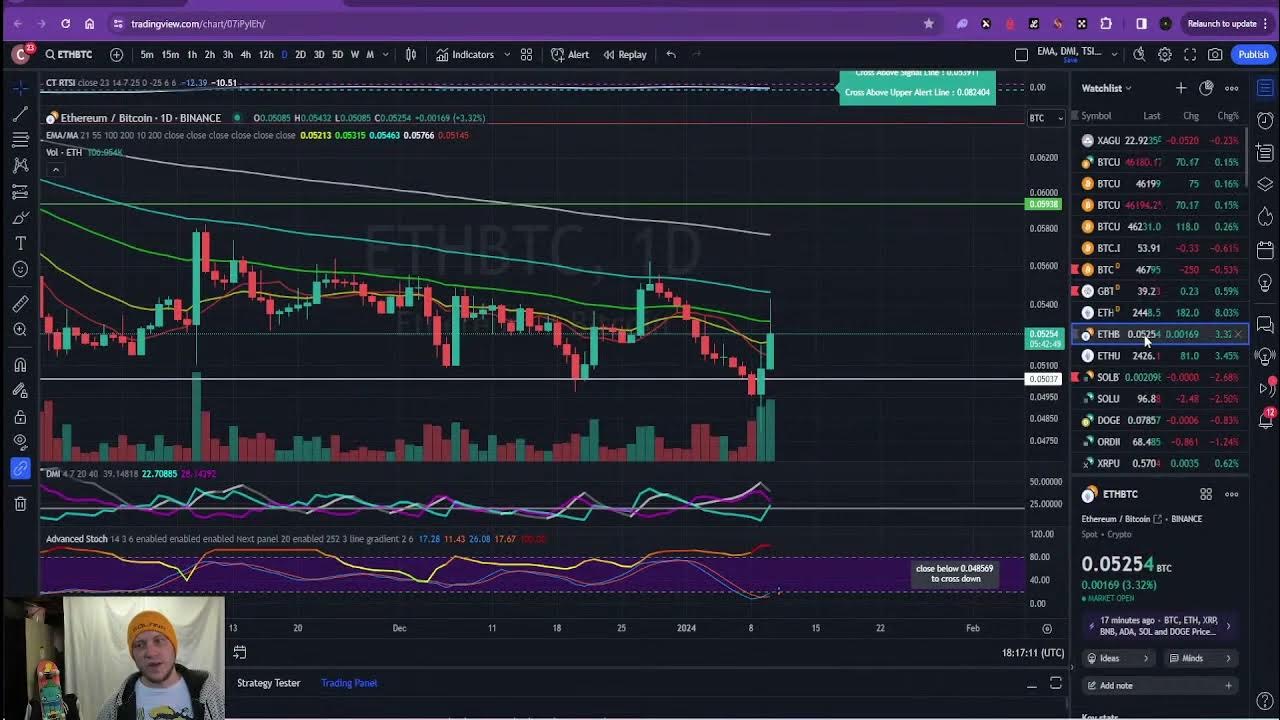Expand the Watchlist dropdown
The image size is (1280, 720).
(x=1106, y=88)
